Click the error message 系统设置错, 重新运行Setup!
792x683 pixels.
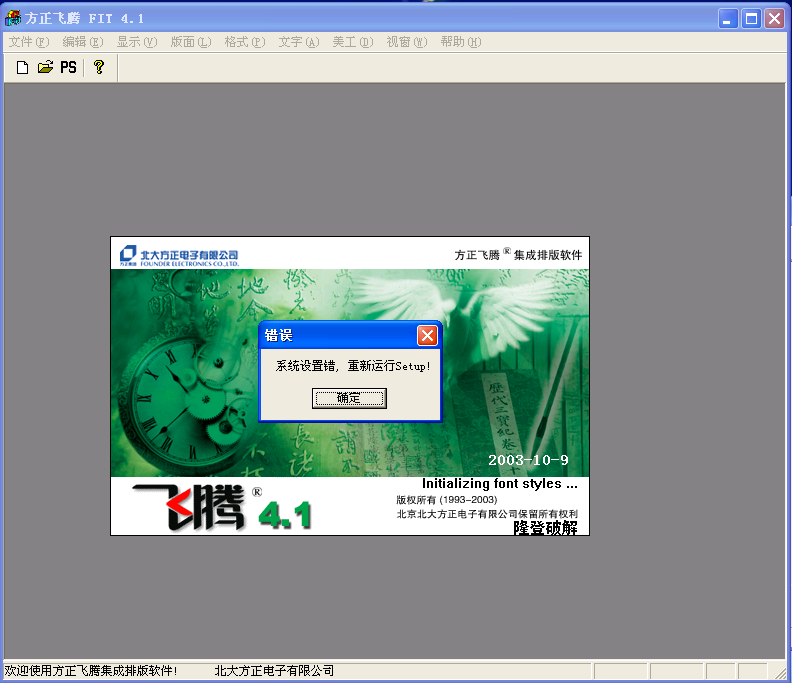coord(353,366)
